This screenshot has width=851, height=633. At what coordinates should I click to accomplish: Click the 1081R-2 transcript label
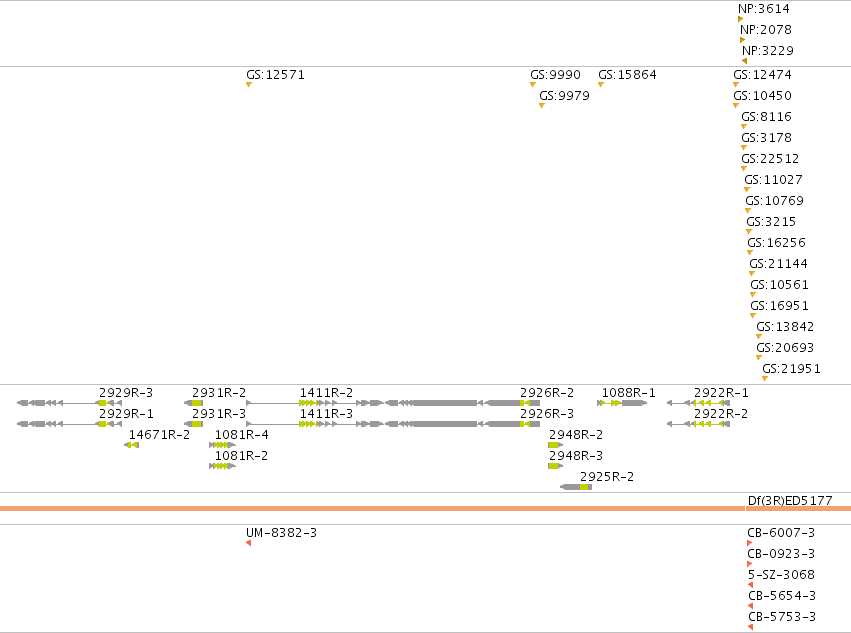coord(242,457)
